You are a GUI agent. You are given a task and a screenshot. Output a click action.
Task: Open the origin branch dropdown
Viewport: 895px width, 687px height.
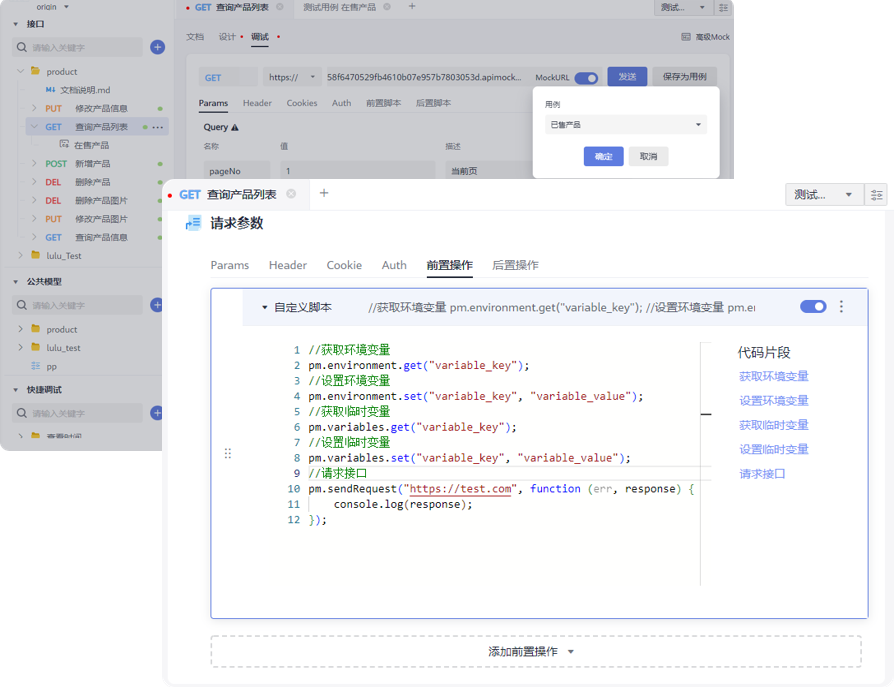tap(53, 7)
